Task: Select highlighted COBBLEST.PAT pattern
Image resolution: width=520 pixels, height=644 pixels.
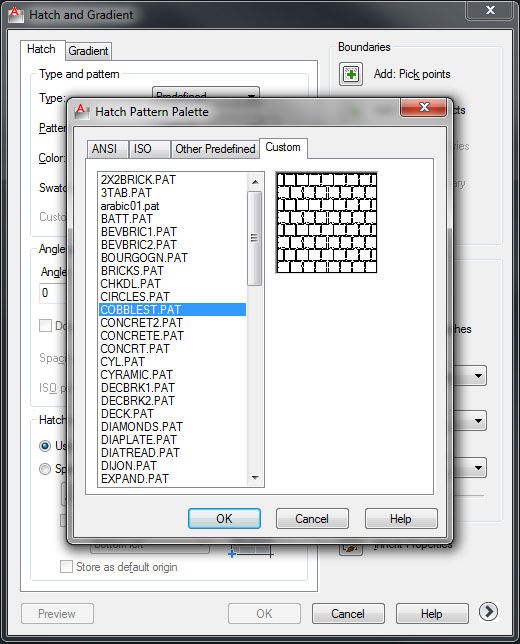Action: pos(173,310)
